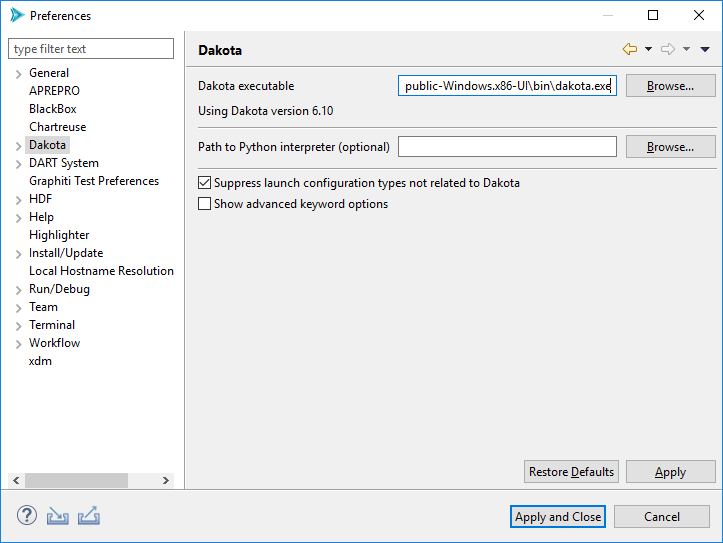Open the forward history dropdown arrow
This screenshot has width=723, height=543.
(x=686, y=49)
